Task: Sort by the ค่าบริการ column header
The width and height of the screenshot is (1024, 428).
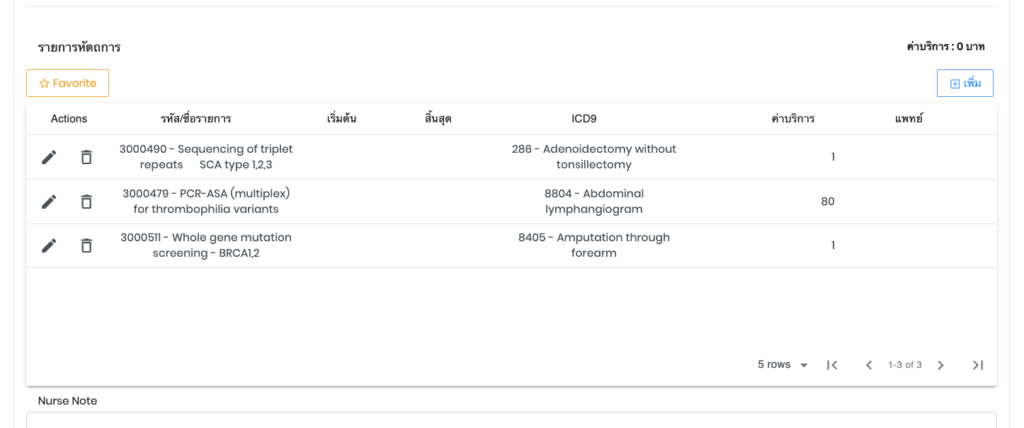Action: tap(792, 119)
